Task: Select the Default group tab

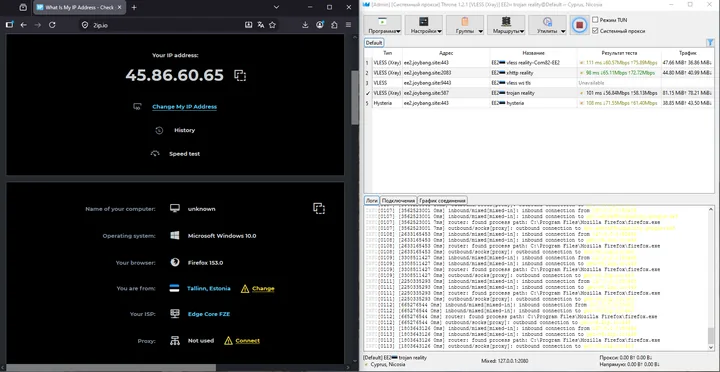Action: [x=374, y=43]
